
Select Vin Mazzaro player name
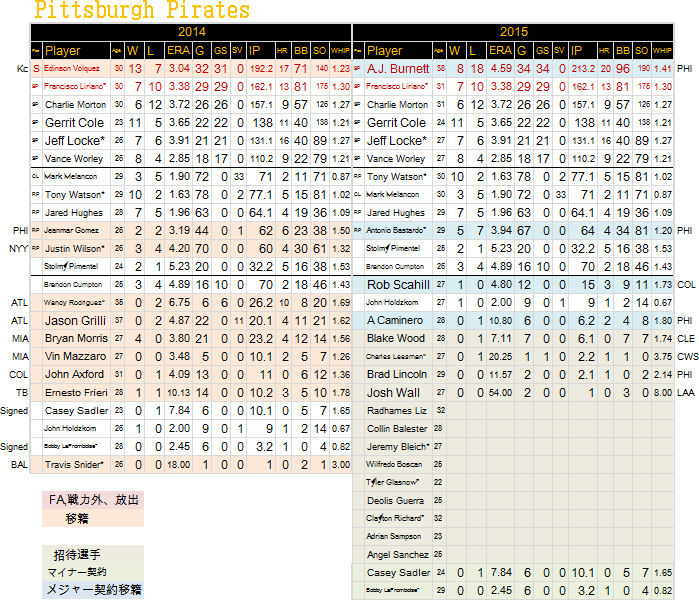75,356
